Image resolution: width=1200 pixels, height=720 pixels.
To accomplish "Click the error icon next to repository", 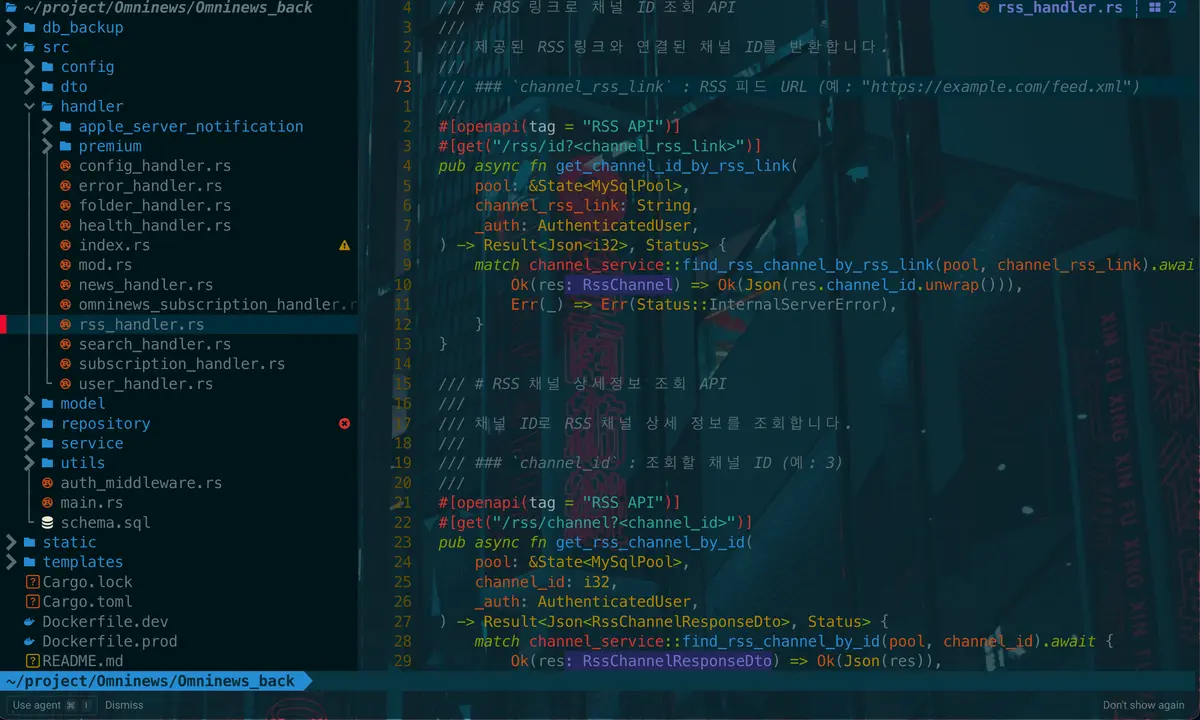I will pyautogui.click(x=344, y=424).
